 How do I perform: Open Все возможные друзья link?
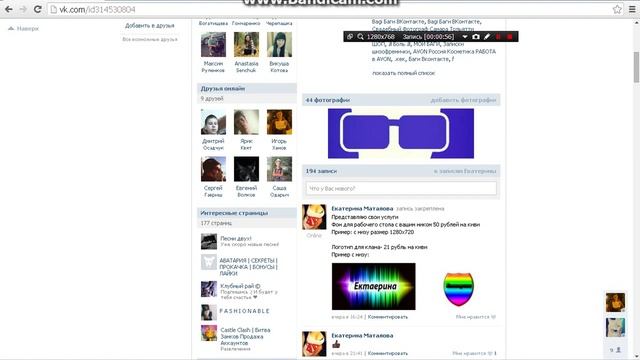150,39
